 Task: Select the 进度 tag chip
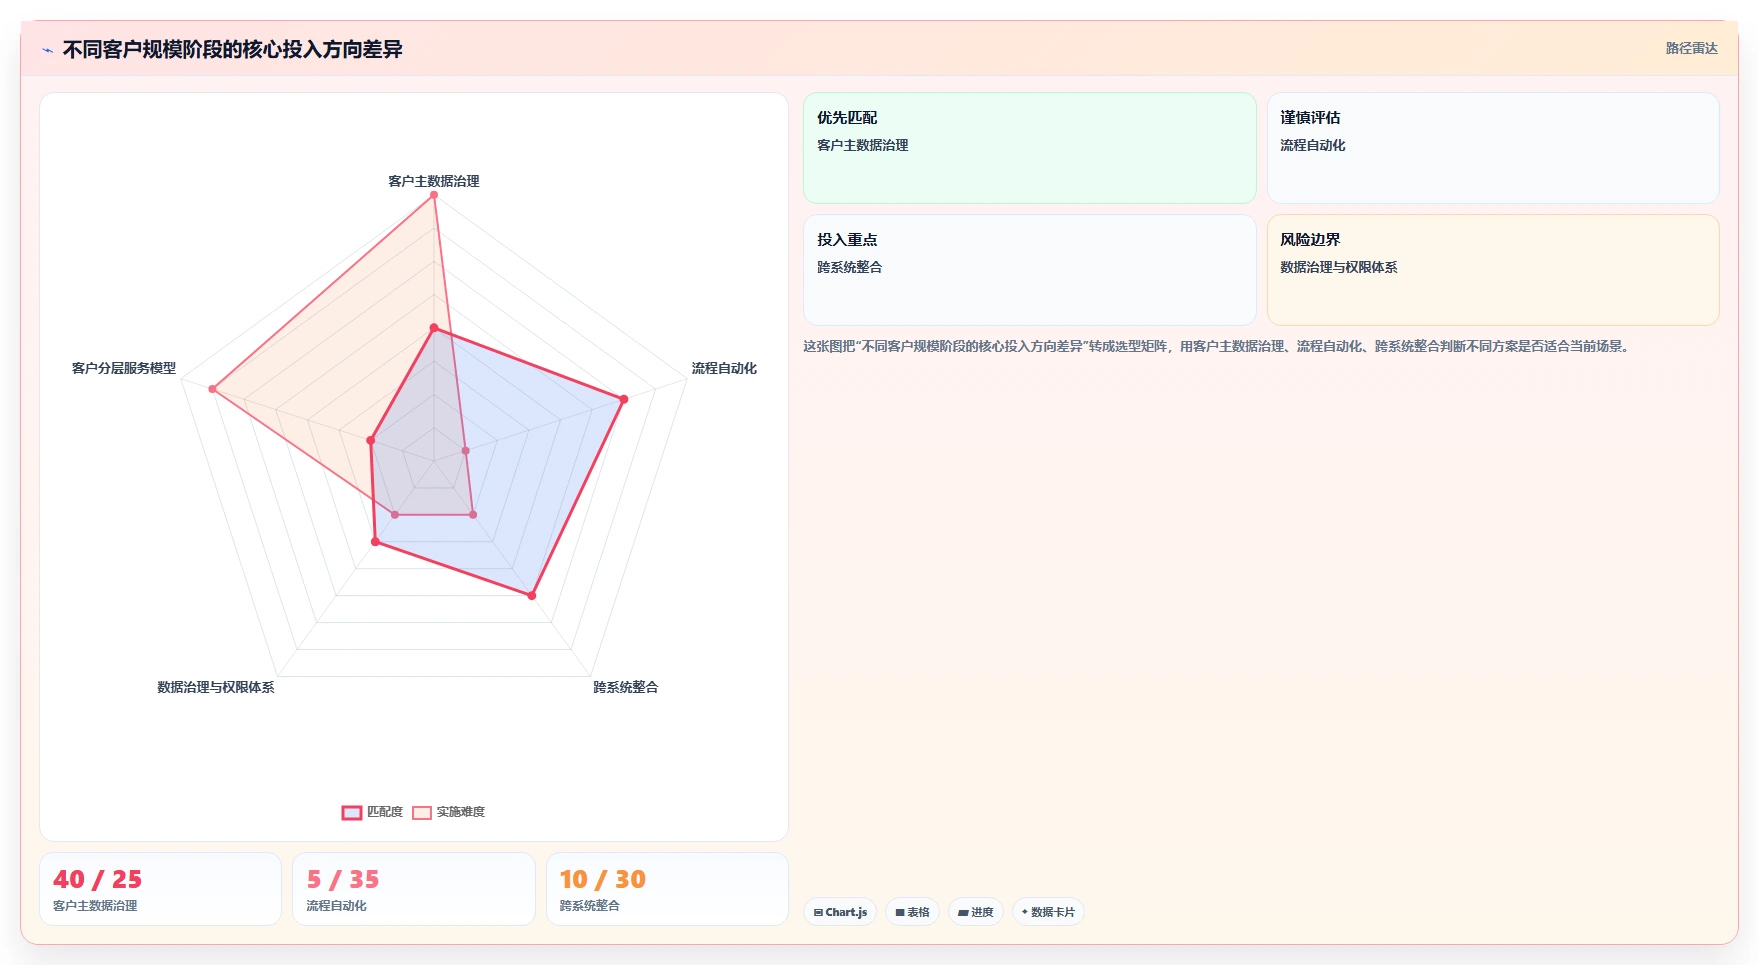[x=975, y=912]
